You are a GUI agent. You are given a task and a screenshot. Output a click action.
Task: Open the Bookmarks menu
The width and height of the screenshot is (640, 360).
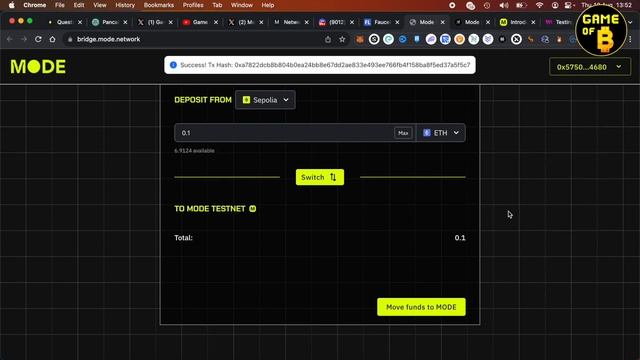[x=159, y=5]
